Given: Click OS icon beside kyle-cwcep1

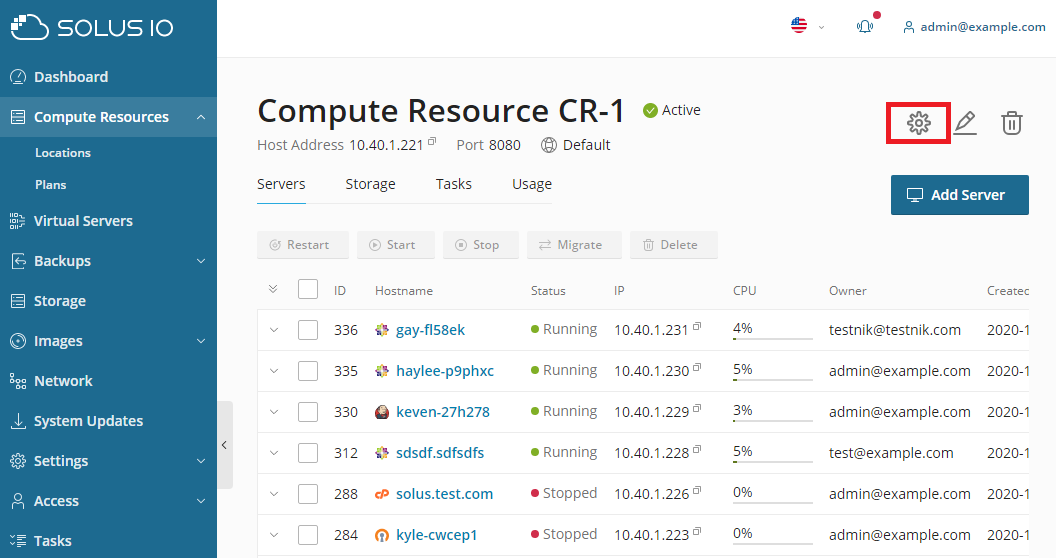Looking at the screenshot, I should pyautogui.click(x=382, y=535).
